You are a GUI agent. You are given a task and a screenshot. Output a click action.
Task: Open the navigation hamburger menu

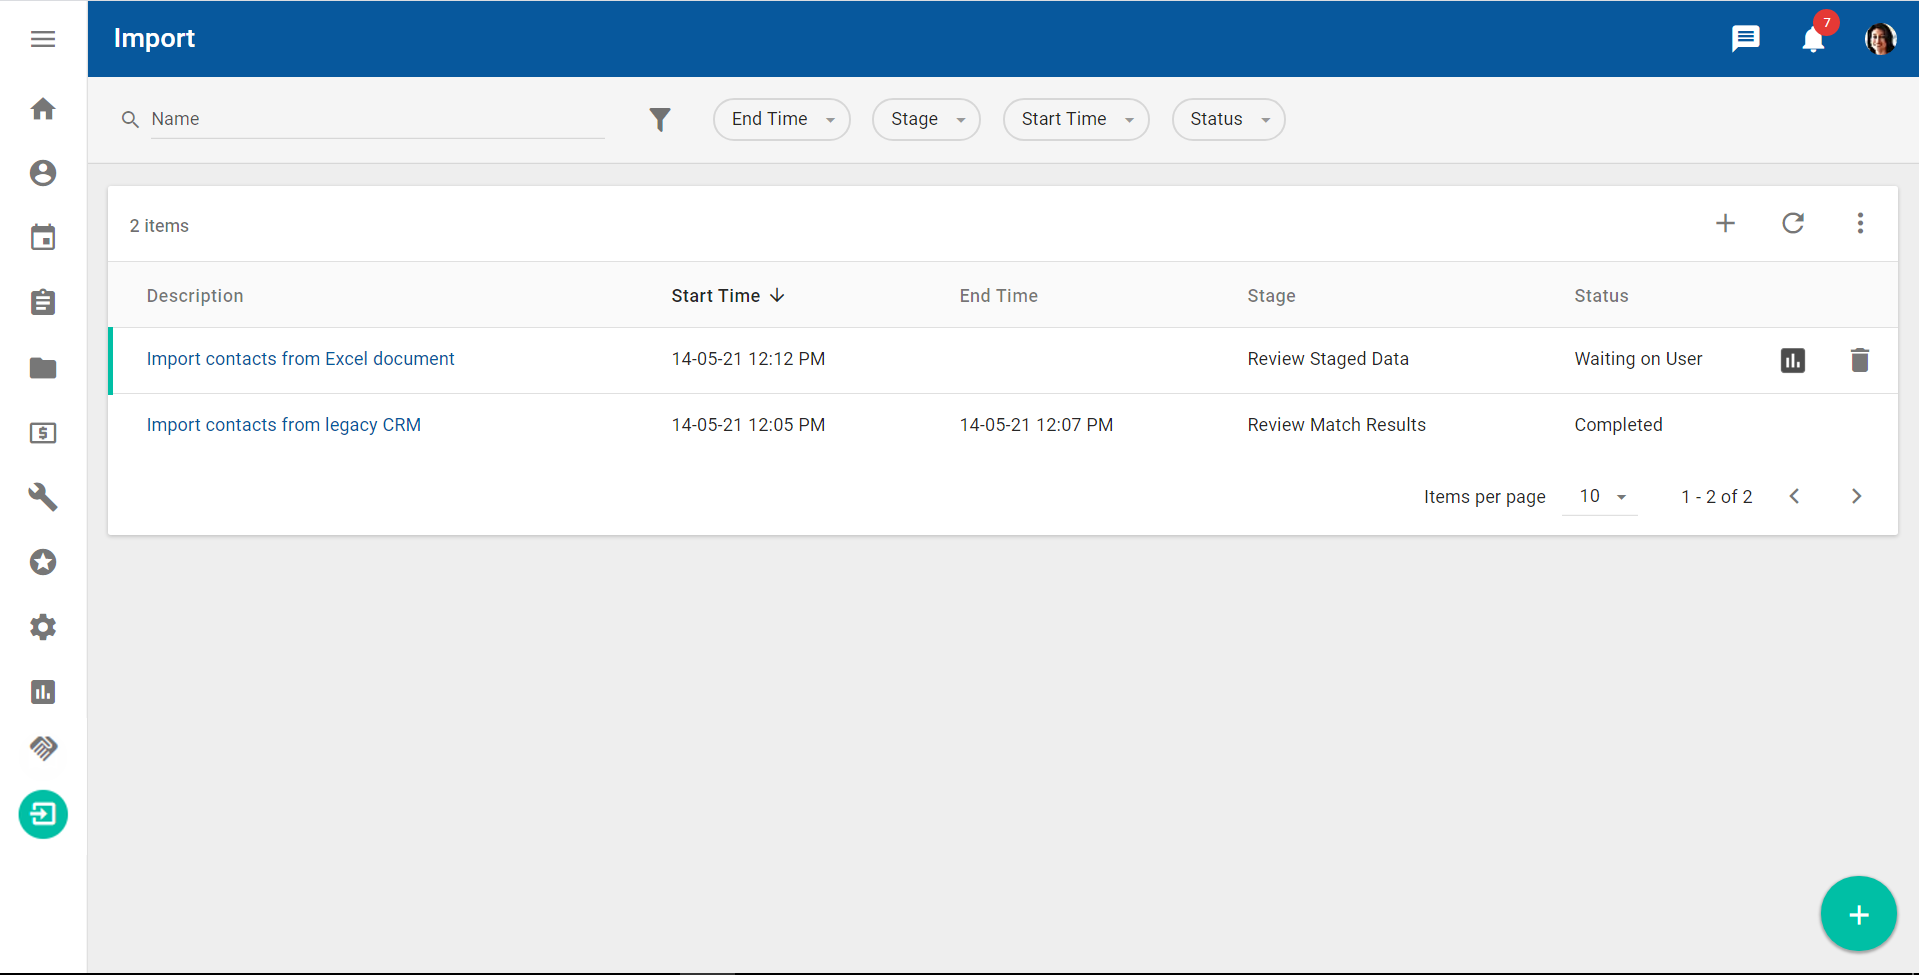(x=43, y=39)
